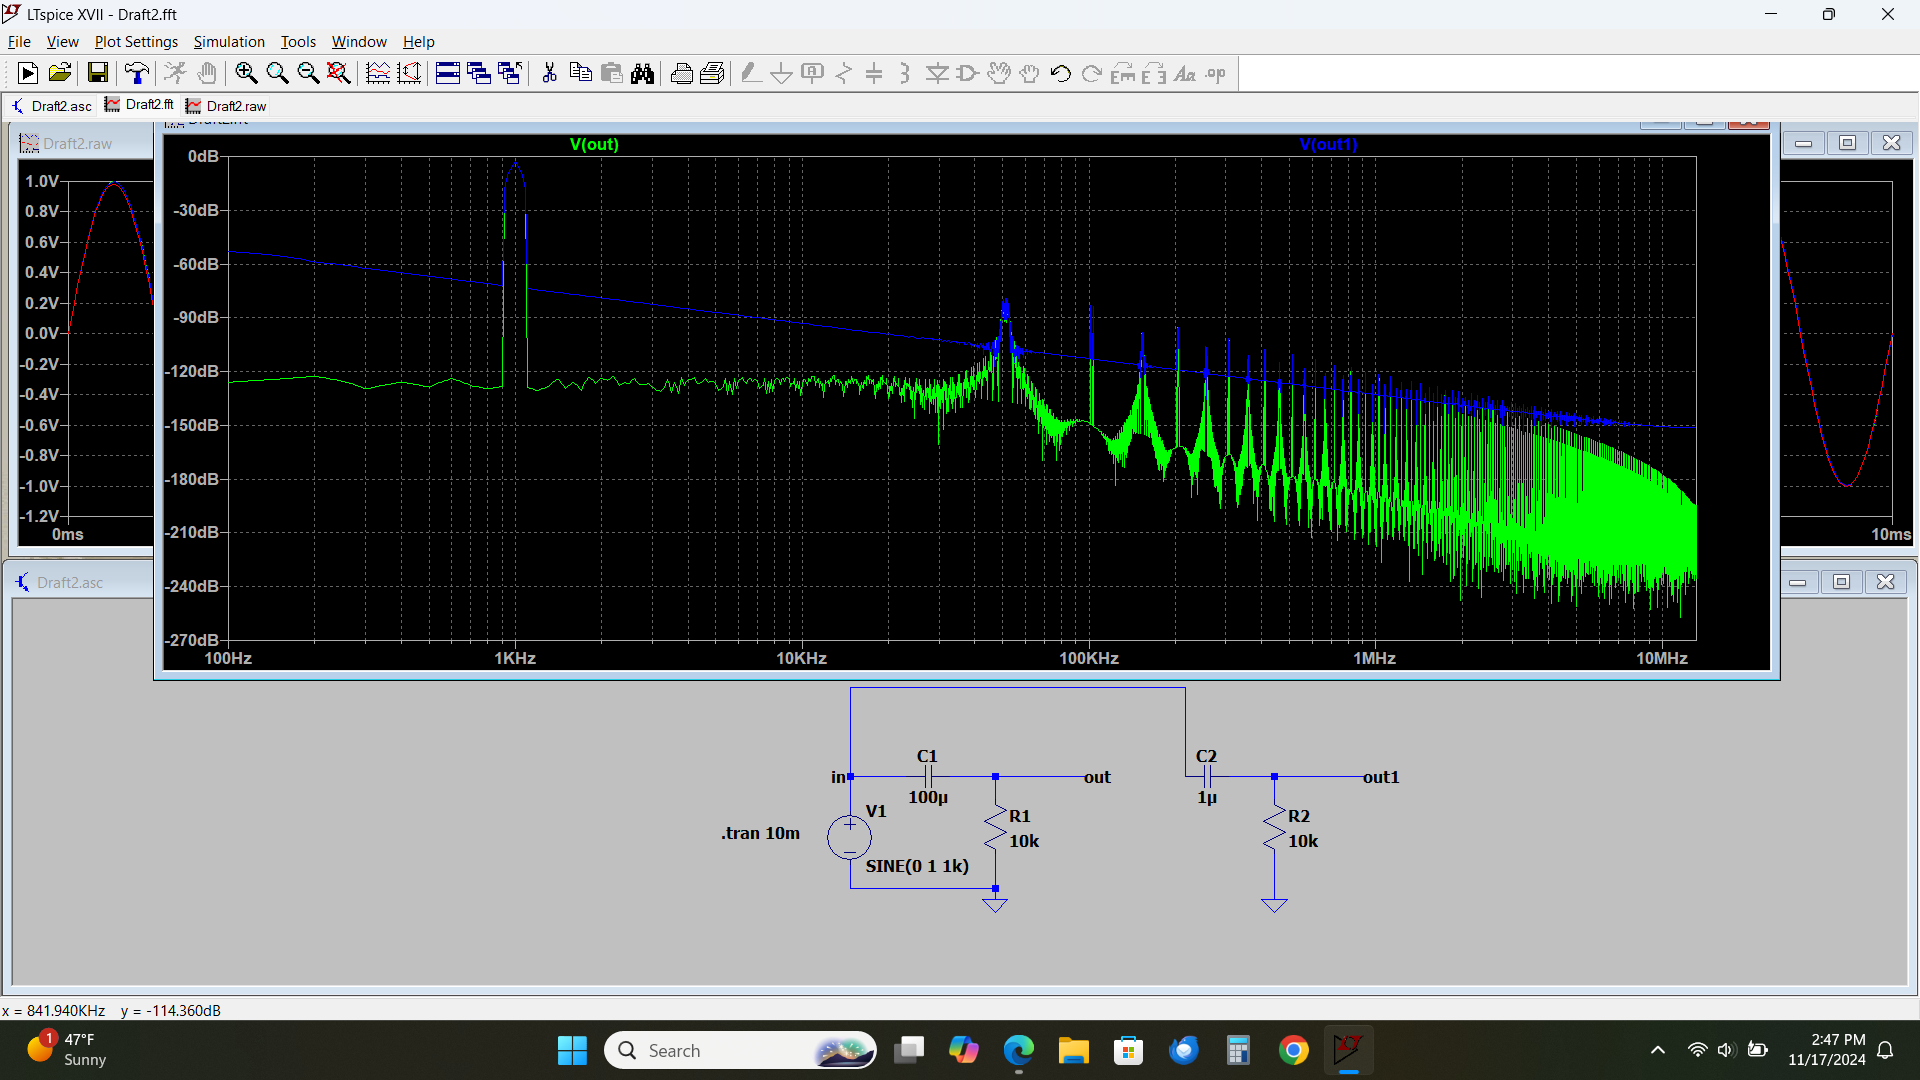Open Control Panel hammer icon
Screen dimensions: 1920x1080
[136, 73]
